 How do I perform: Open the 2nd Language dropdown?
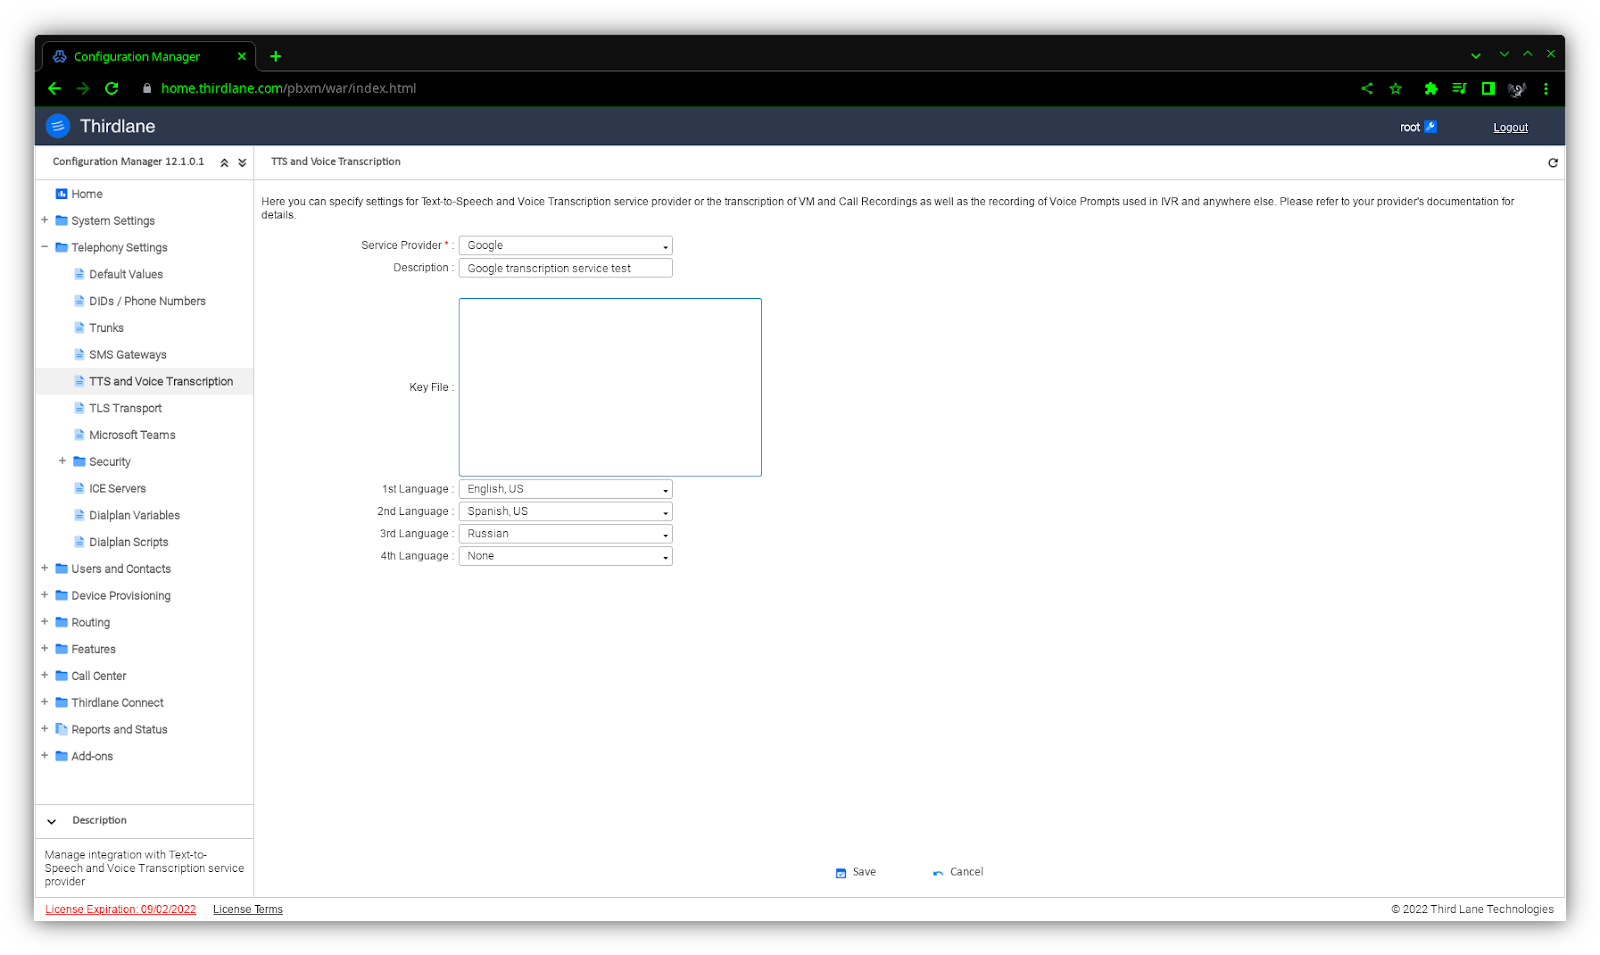(x=566, y=511)
